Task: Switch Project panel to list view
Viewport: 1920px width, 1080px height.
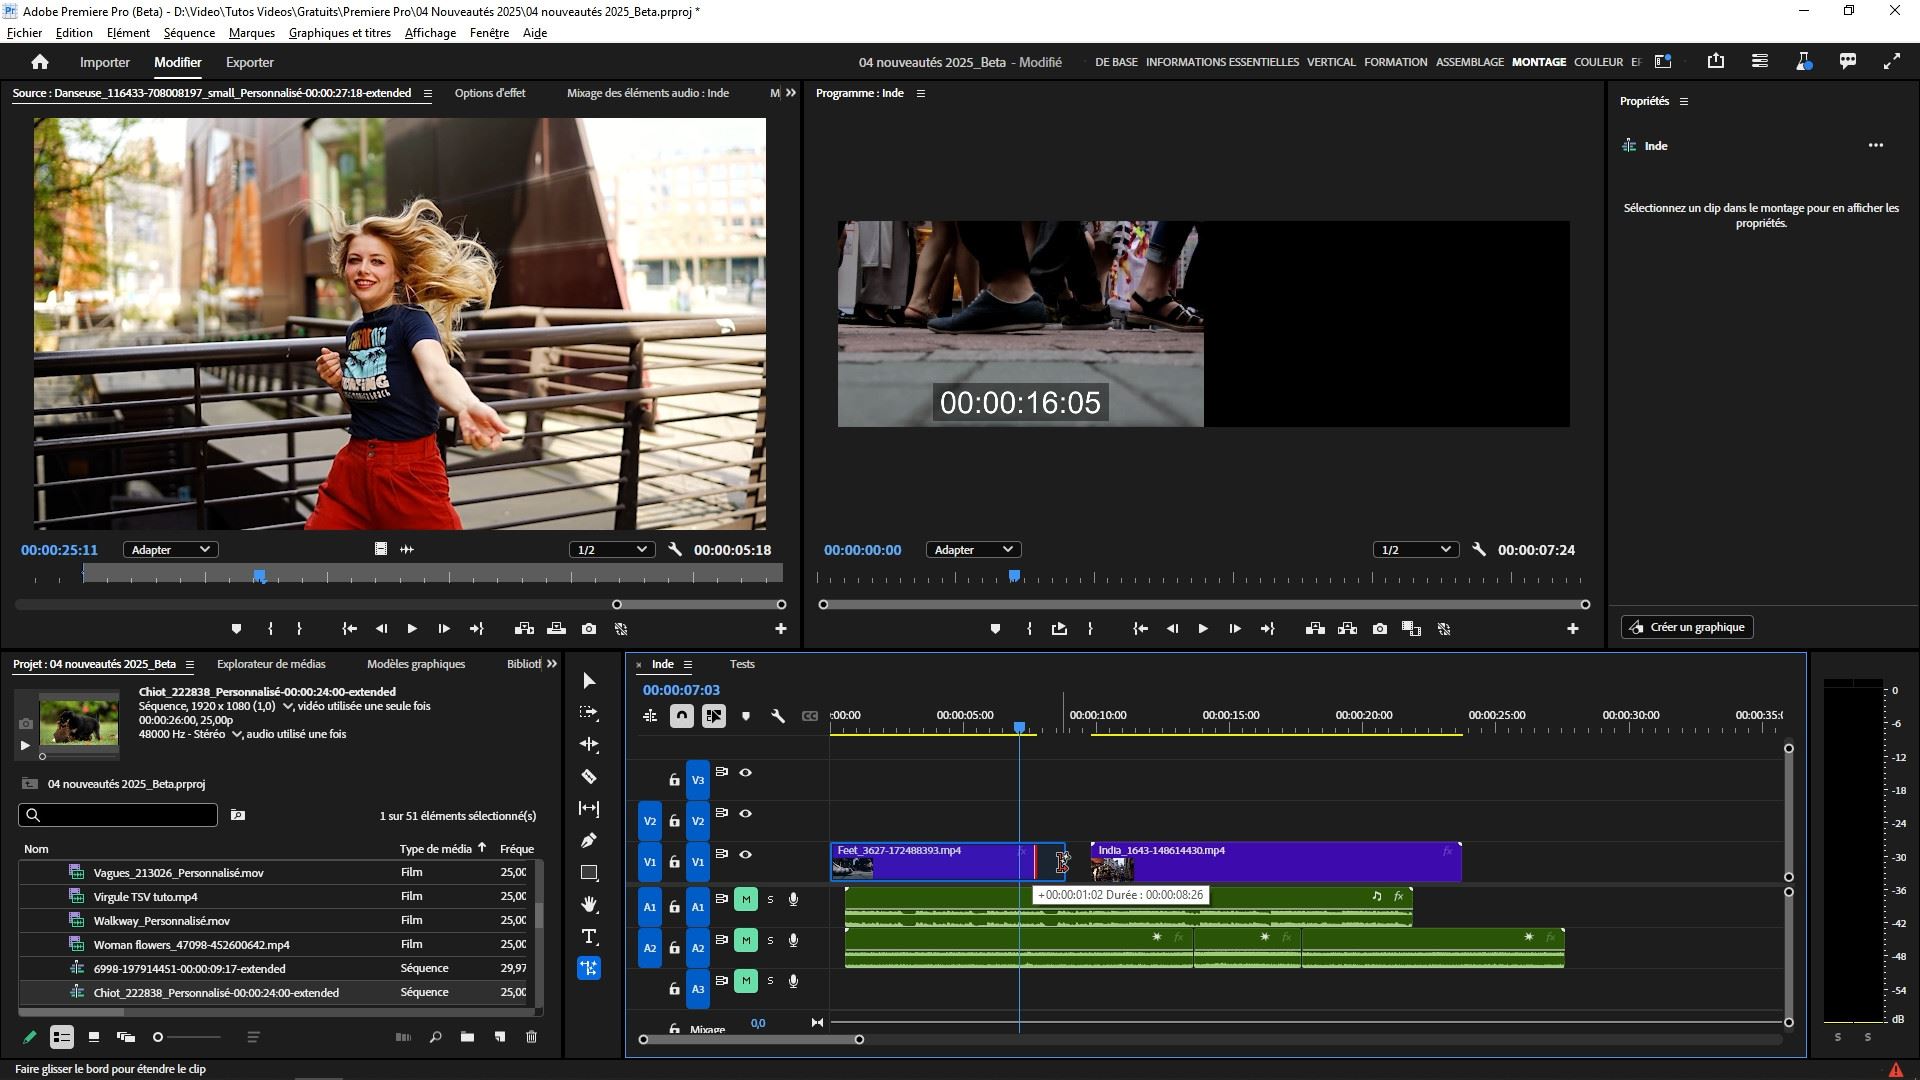Action: coord(62,1037)
